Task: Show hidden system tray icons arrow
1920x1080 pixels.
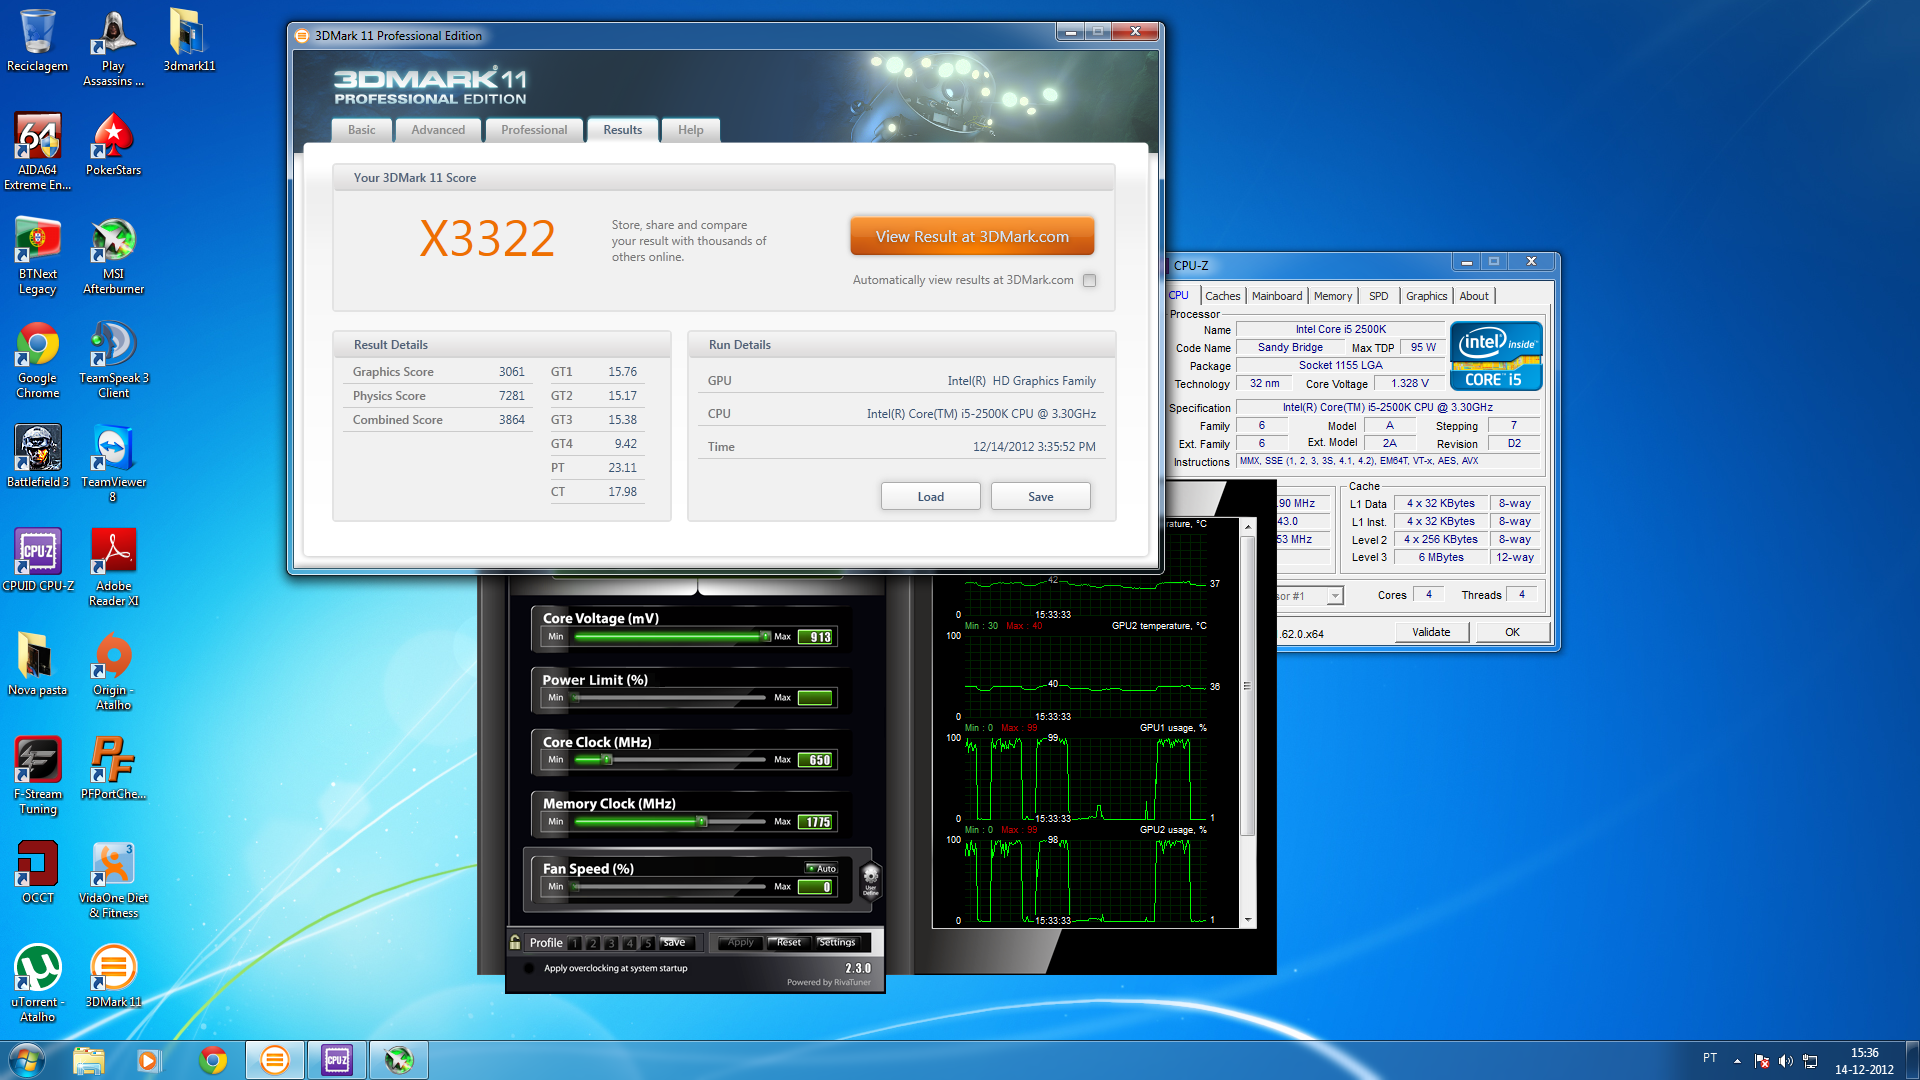Action: [x=1737, y=1061]
